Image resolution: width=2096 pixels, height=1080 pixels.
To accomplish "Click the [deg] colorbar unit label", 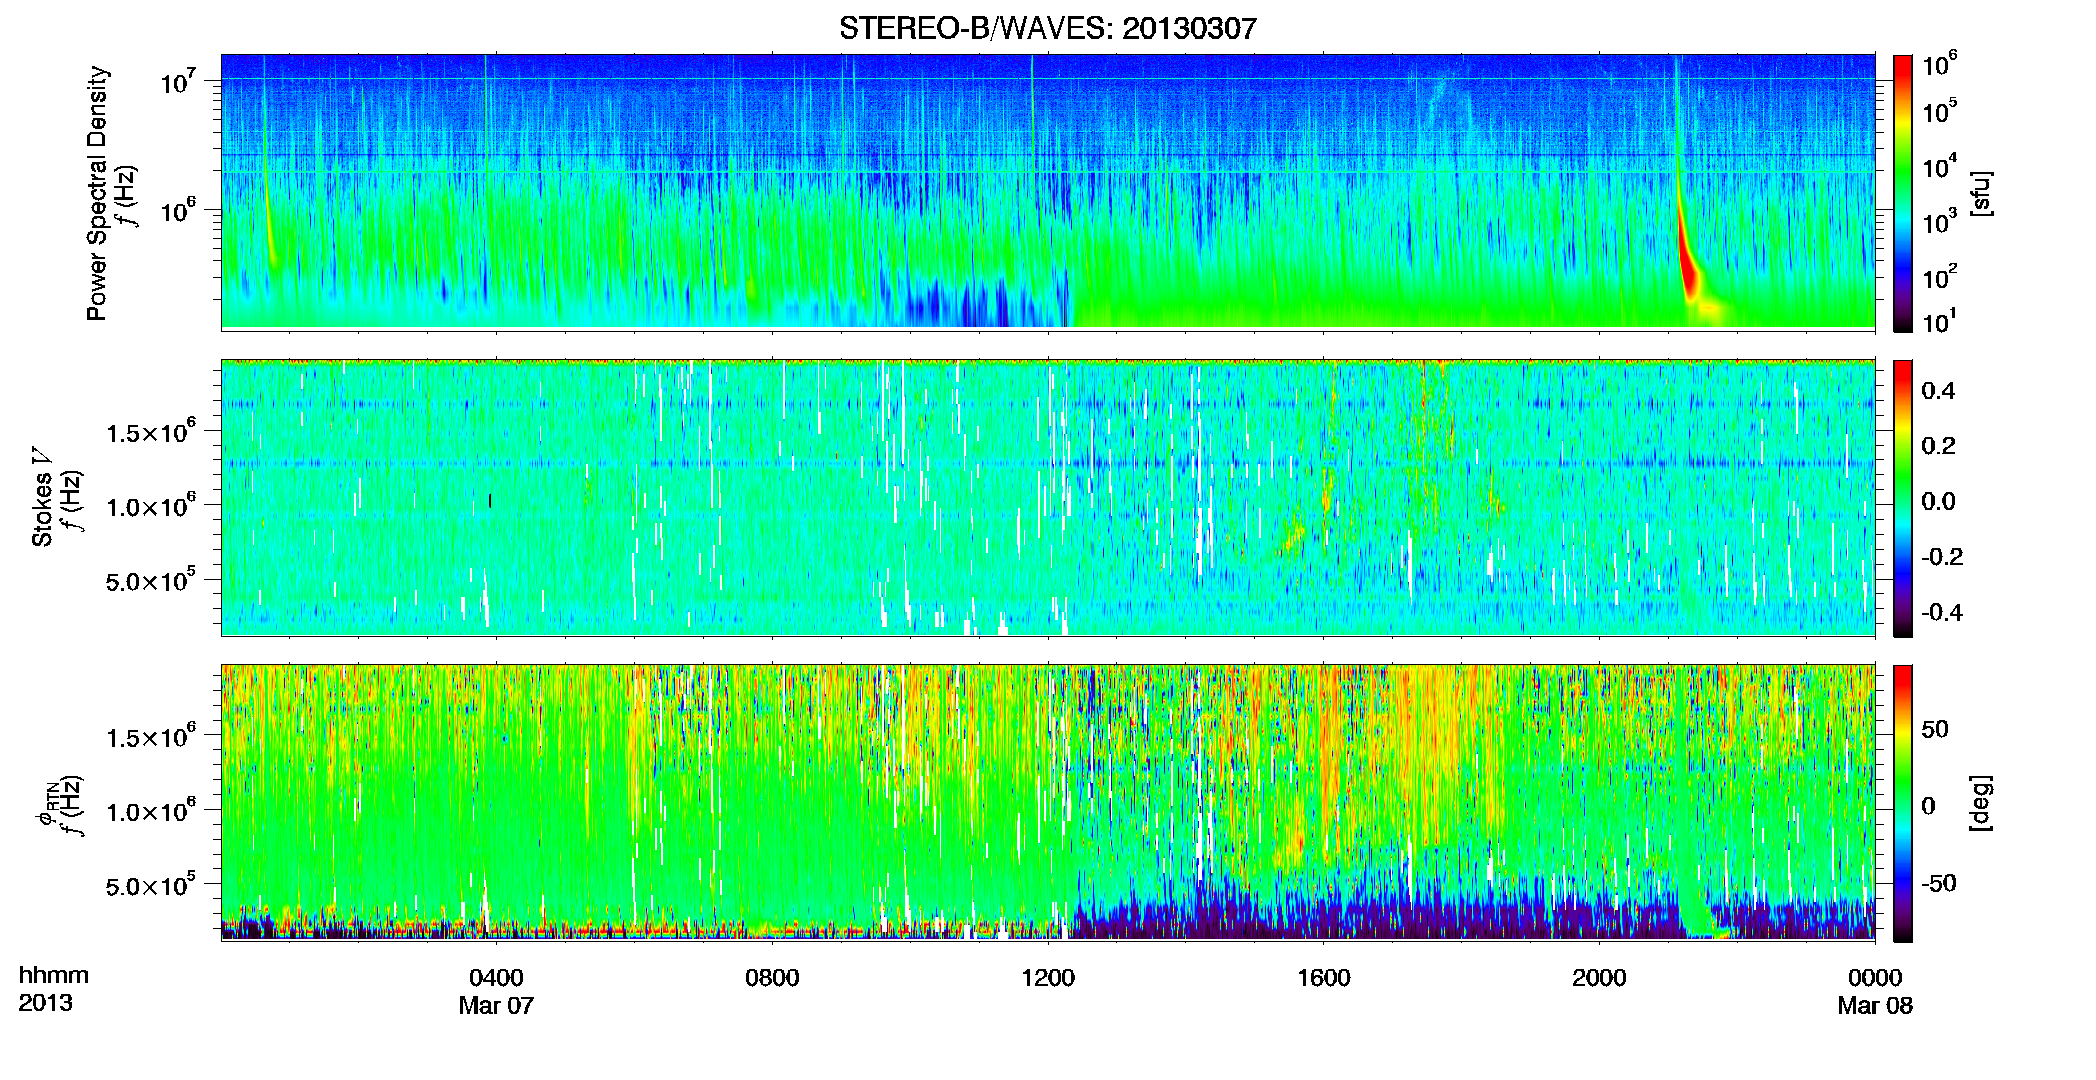I will pyautogui.click(x=1982, y=803).
